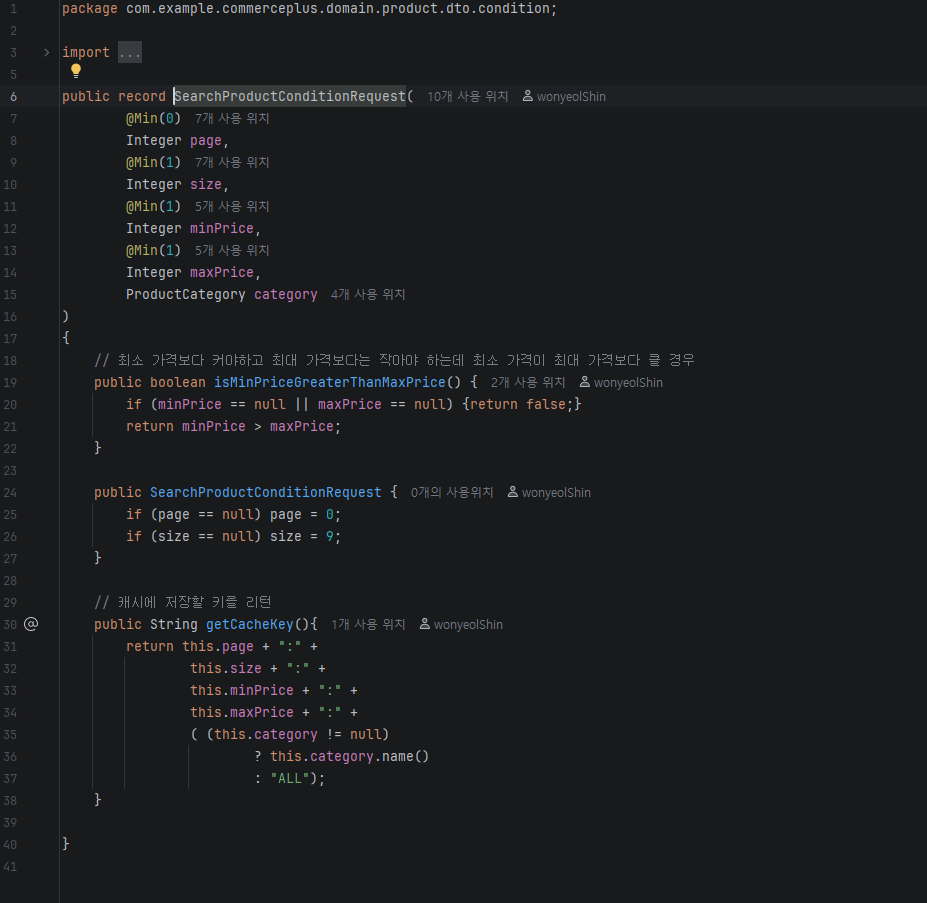The height and width of the screenshot is (903, 927).
Task: Click the "ALL" string literal
Action: (290, 778)
